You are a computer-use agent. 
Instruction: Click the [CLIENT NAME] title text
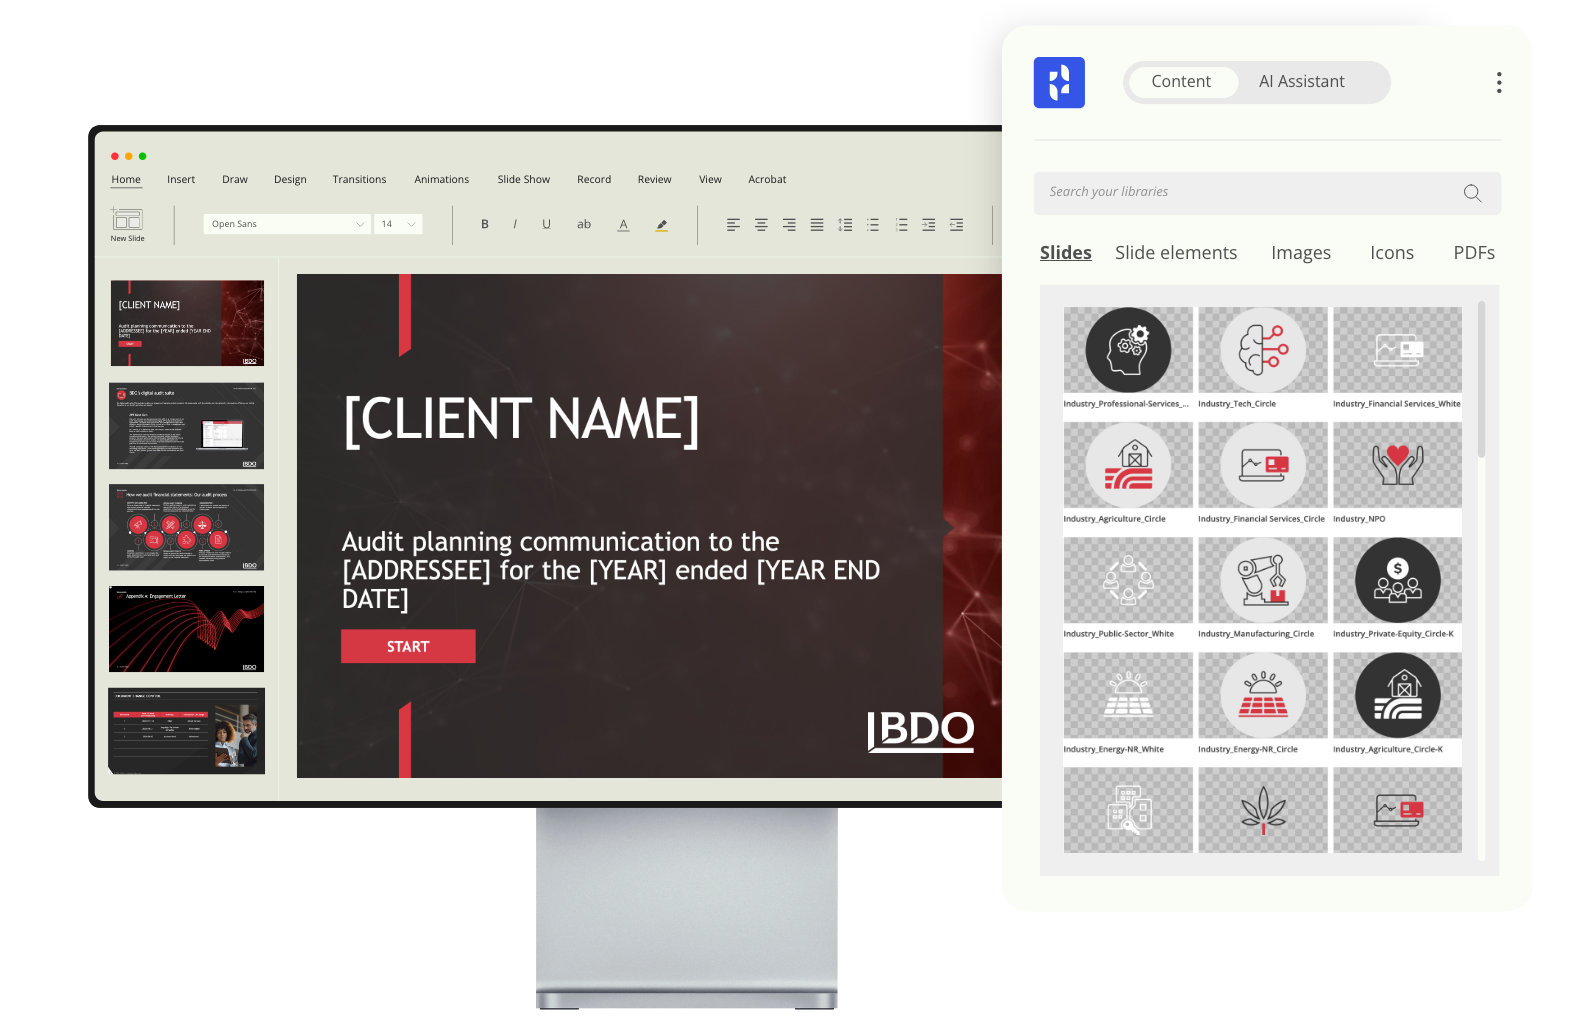[521, 420]
